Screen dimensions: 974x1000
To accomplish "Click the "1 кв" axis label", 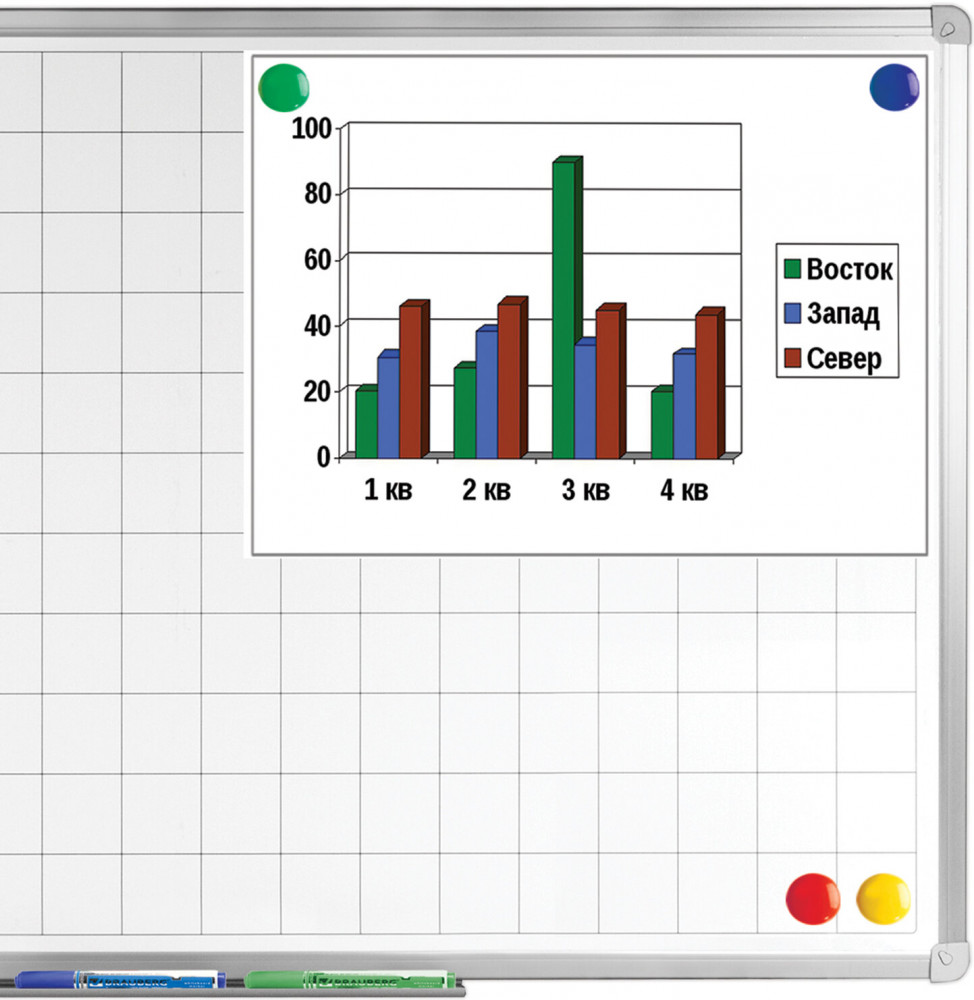I will point(387,490).
